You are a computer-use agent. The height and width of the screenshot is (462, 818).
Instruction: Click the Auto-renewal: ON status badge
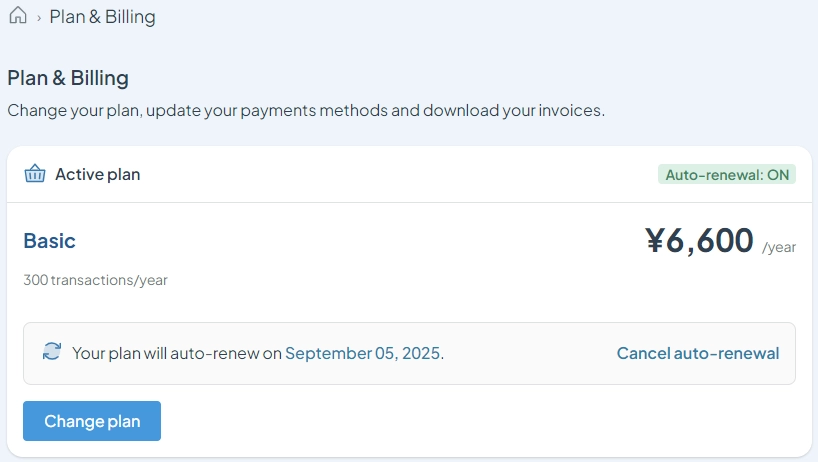(x=727, y=175)
